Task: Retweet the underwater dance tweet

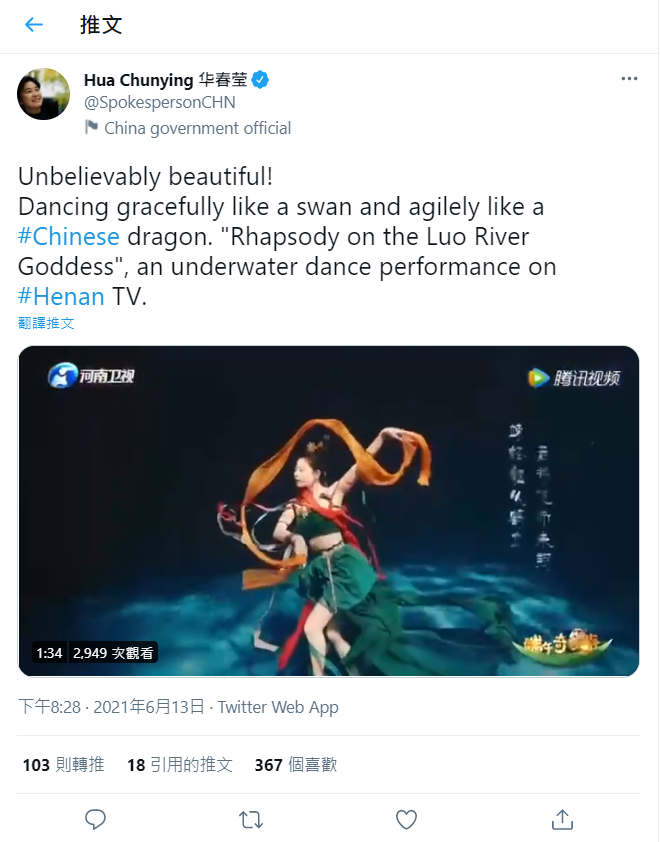Action: [250, 818]
